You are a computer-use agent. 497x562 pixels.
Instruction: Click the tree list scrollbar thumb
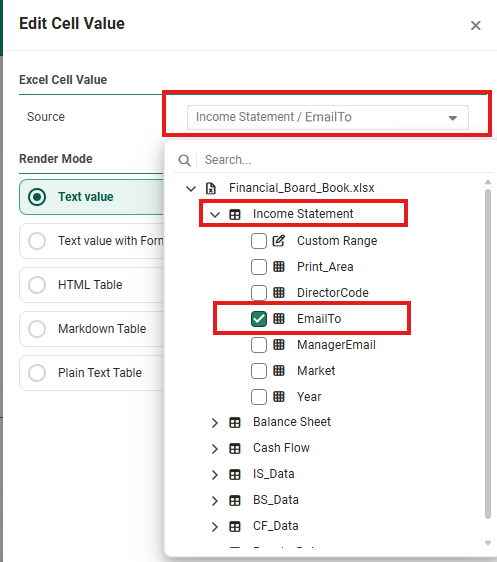click(488, 354)
